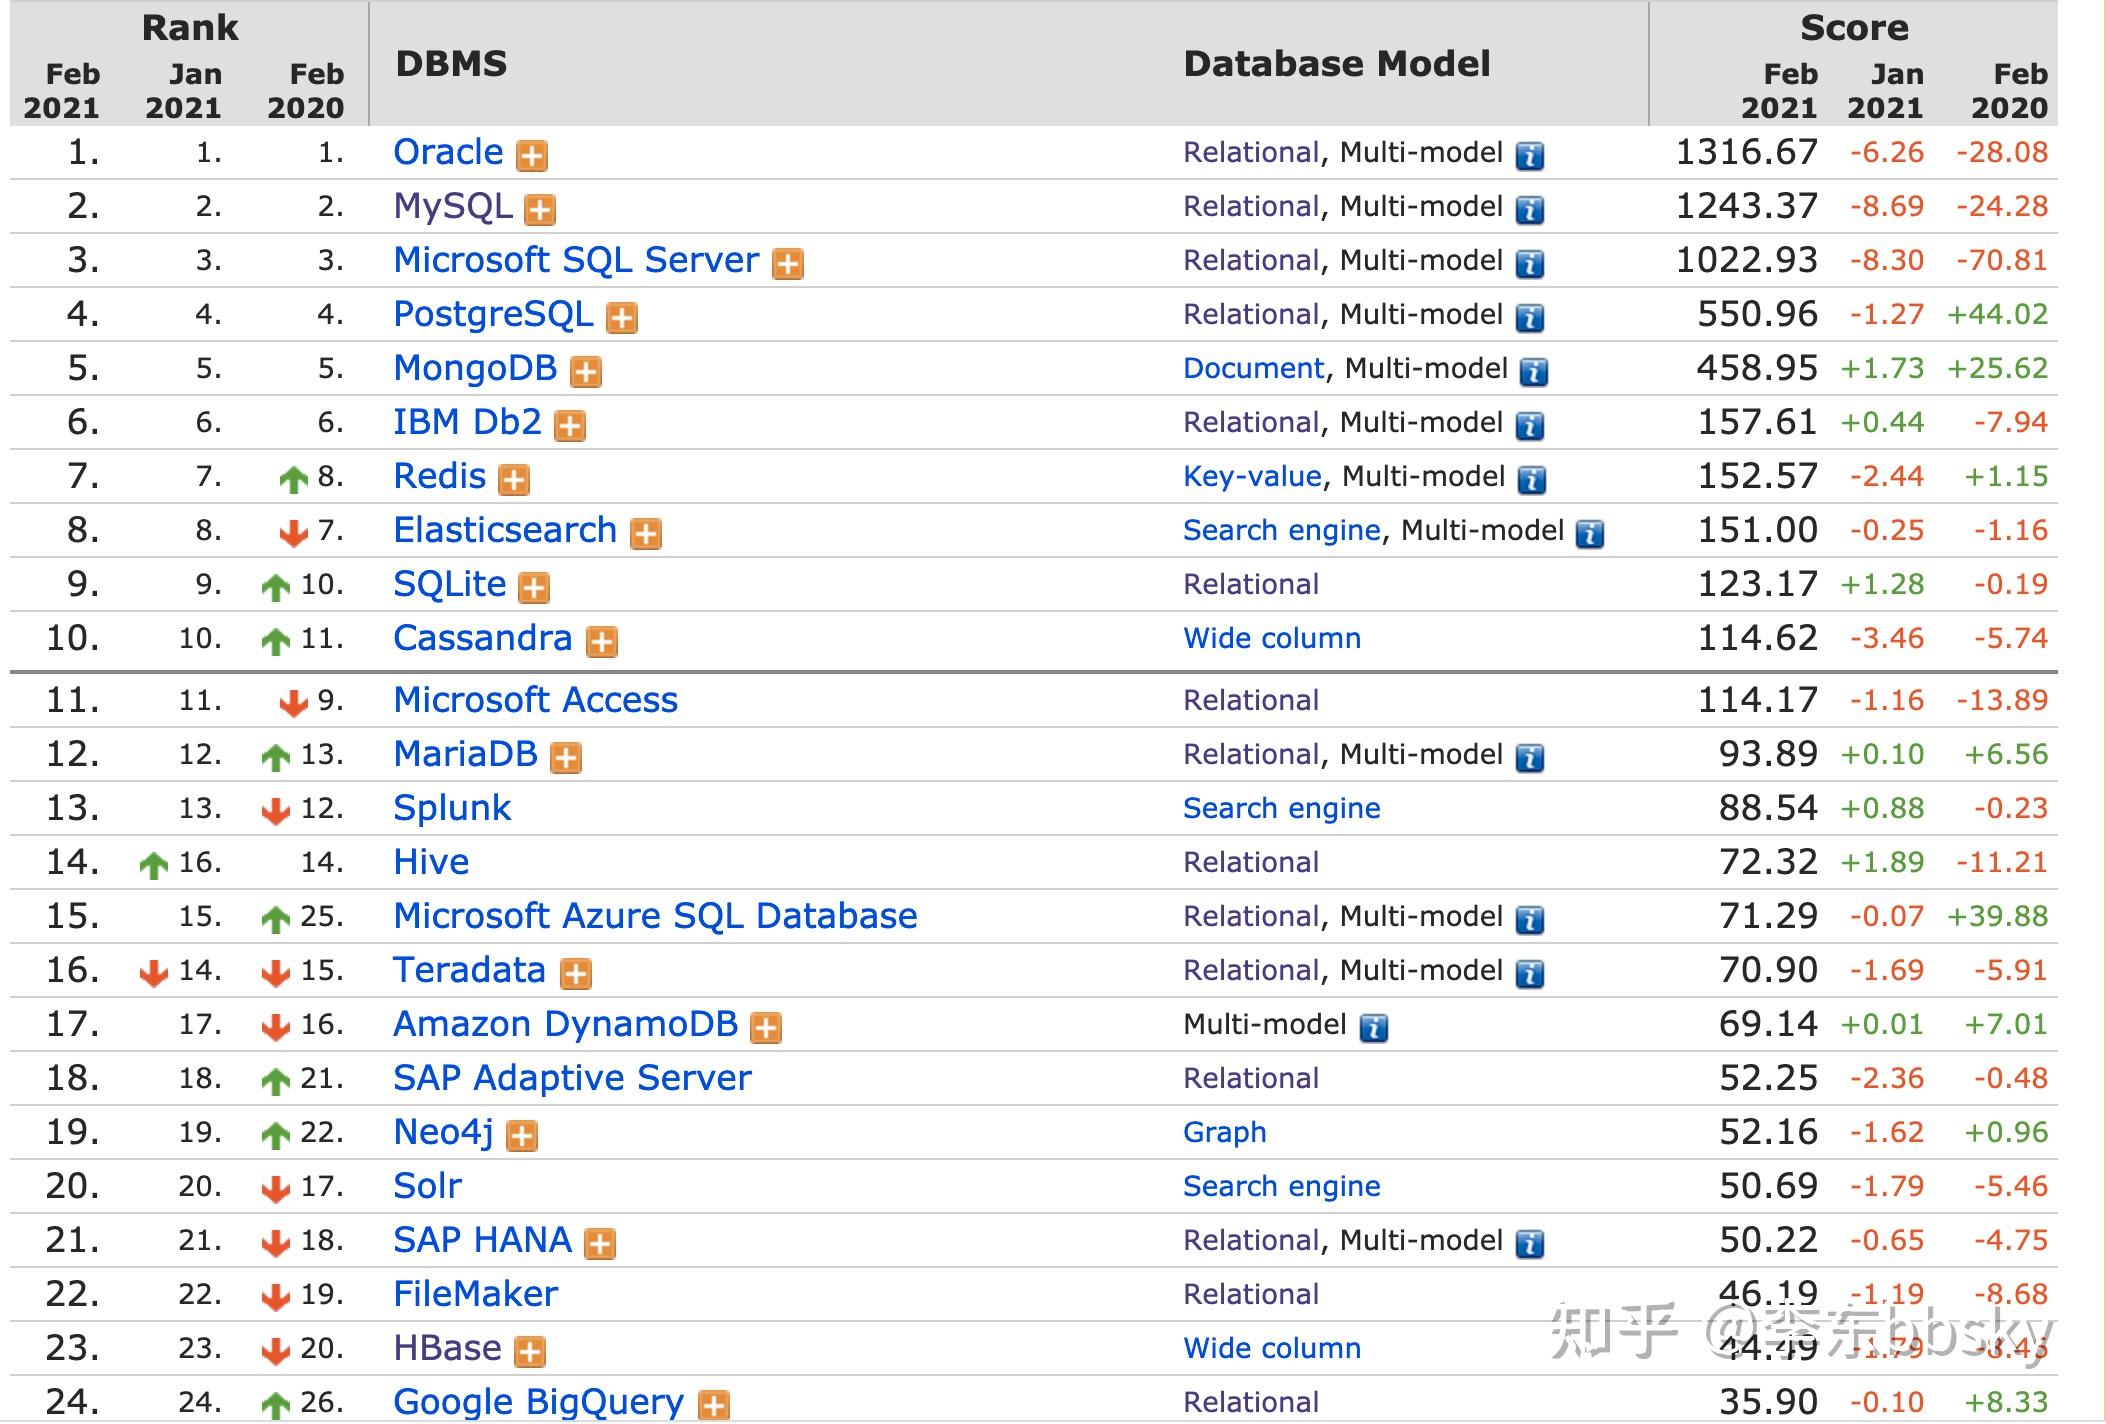The width and height of the screenshot is (2106, 1424).
Task: Click the plus icon next to Elasticsearch
Action: click(x=646, y=534)
